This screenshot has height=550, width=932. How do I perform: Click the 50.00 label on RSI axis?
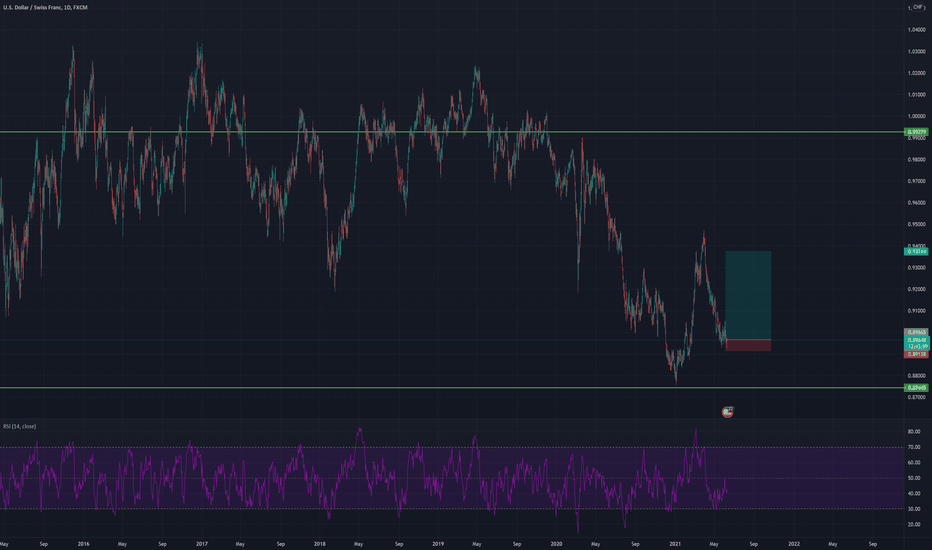914,478
